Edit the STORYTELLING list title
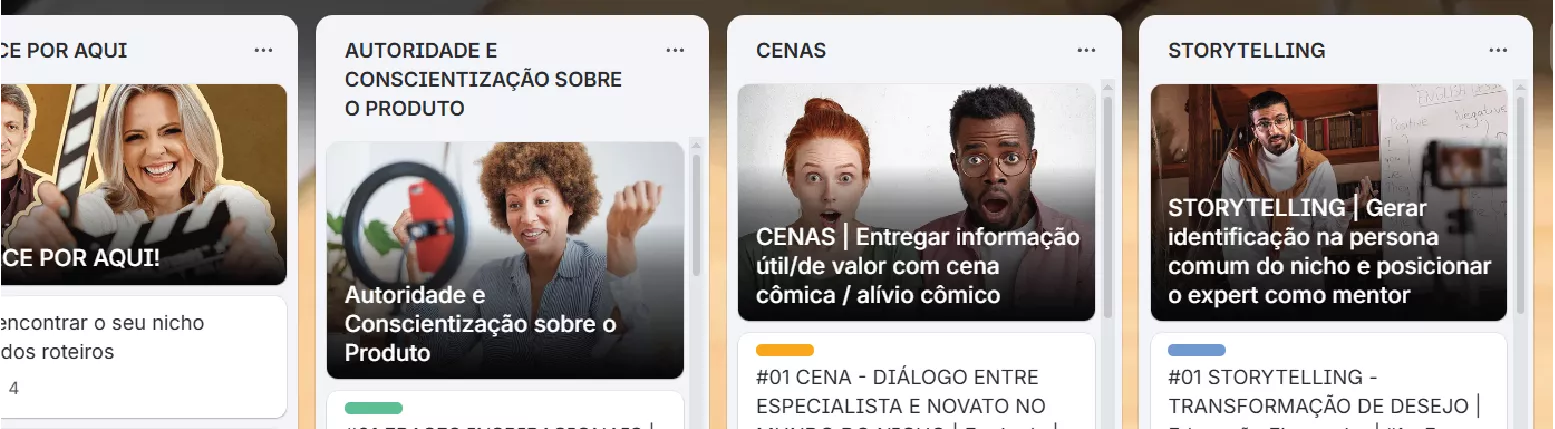 point(1247,50)
